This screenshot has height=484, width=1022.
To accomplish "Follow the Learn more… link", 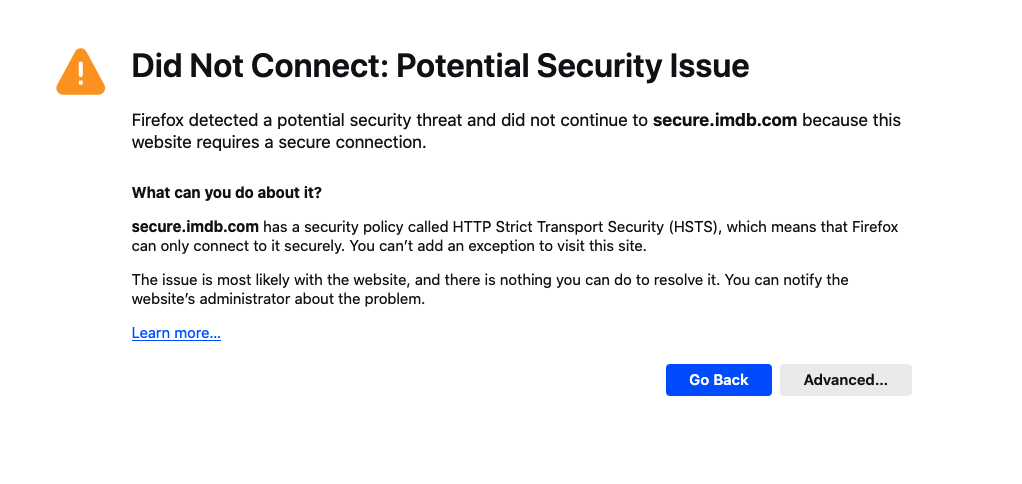I will 176,333.
